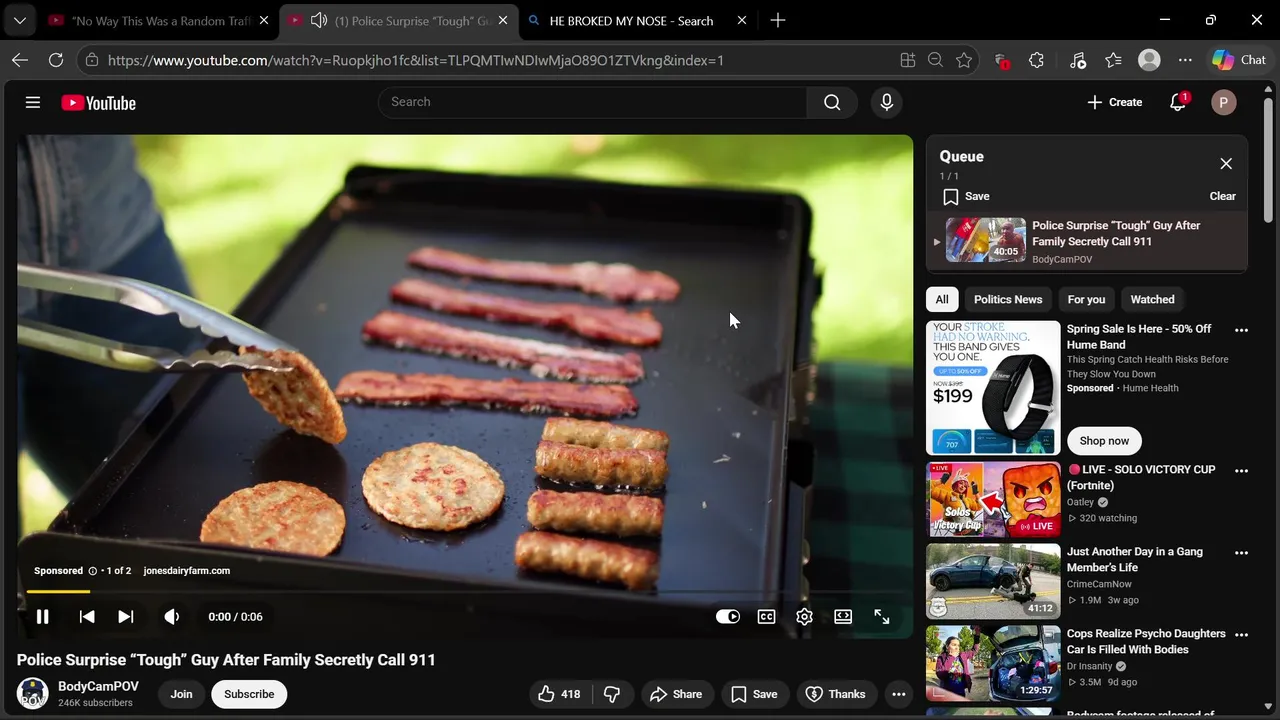1280x720 pixels.
Task: Go back in browser
Action: [x=20, y=60]
